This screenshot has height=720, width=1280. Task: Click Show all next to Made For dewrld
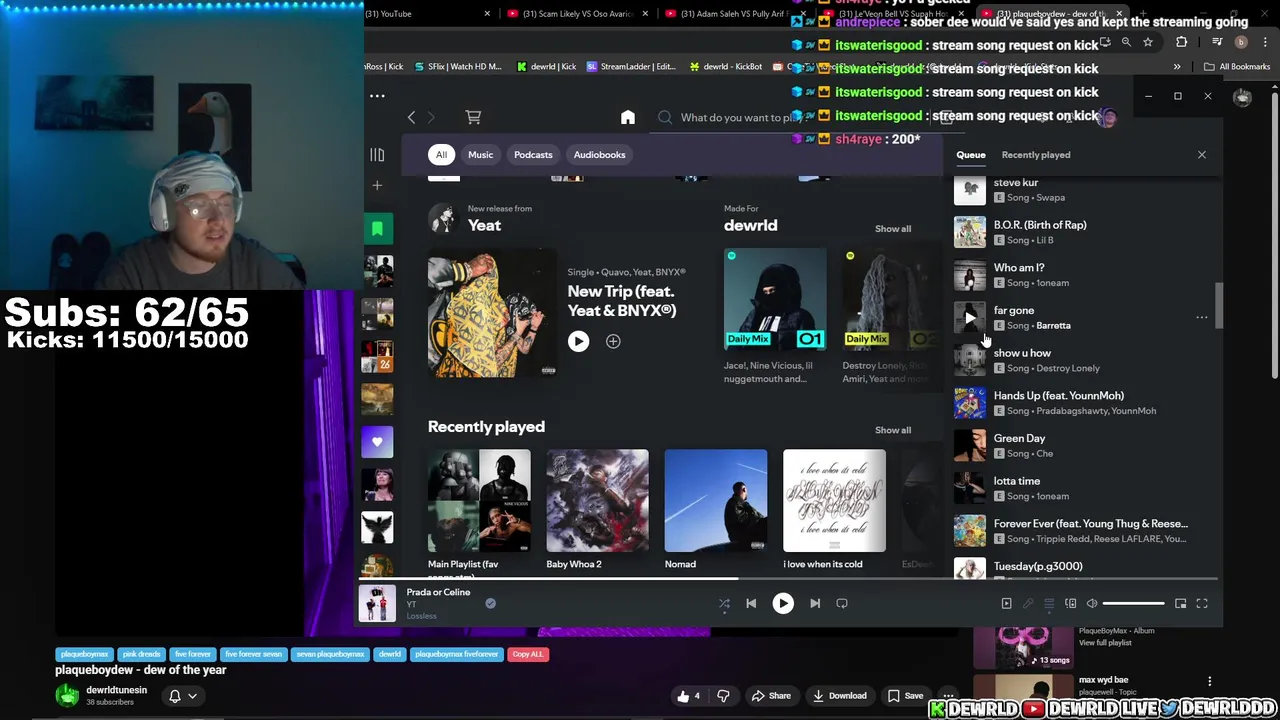click(x=893, y=229)
